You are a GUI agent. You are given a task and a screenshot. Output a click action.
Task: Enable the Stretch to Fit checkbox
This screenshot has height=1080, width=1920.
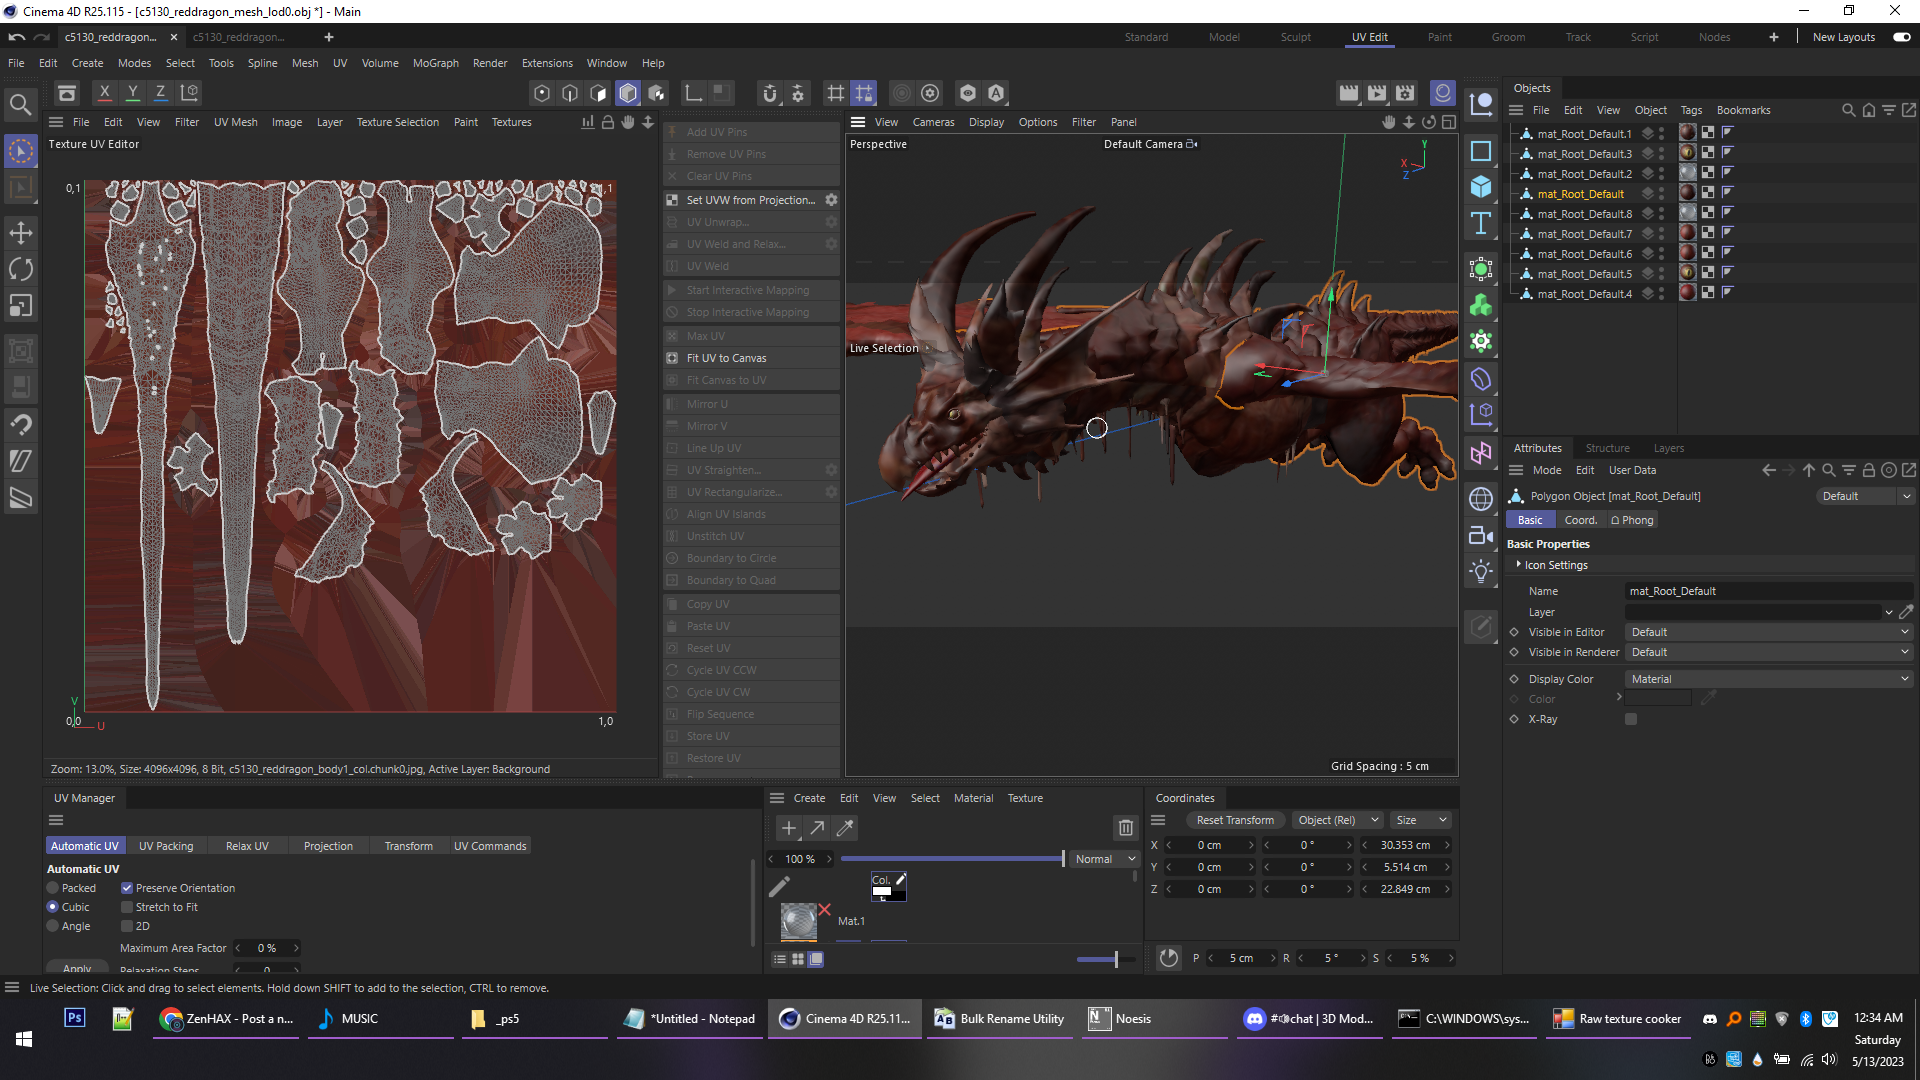[127, 907]
